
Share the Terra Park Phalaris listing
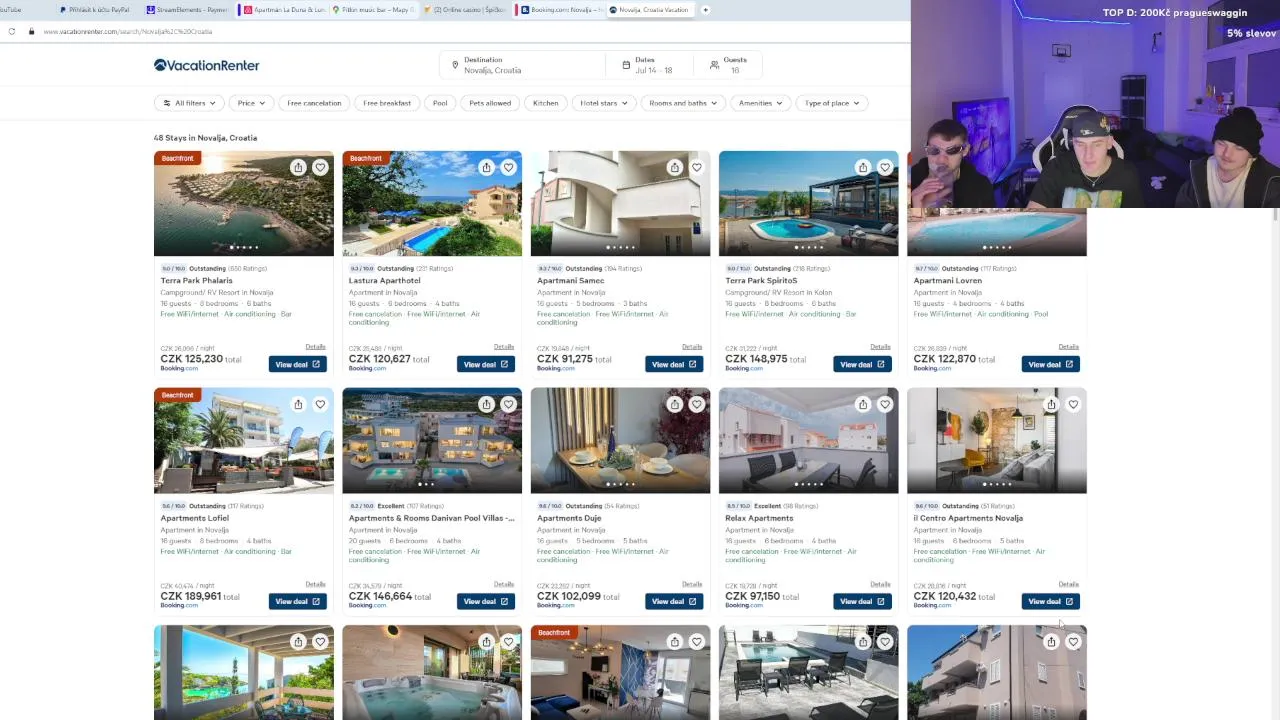tap(298, 167)
